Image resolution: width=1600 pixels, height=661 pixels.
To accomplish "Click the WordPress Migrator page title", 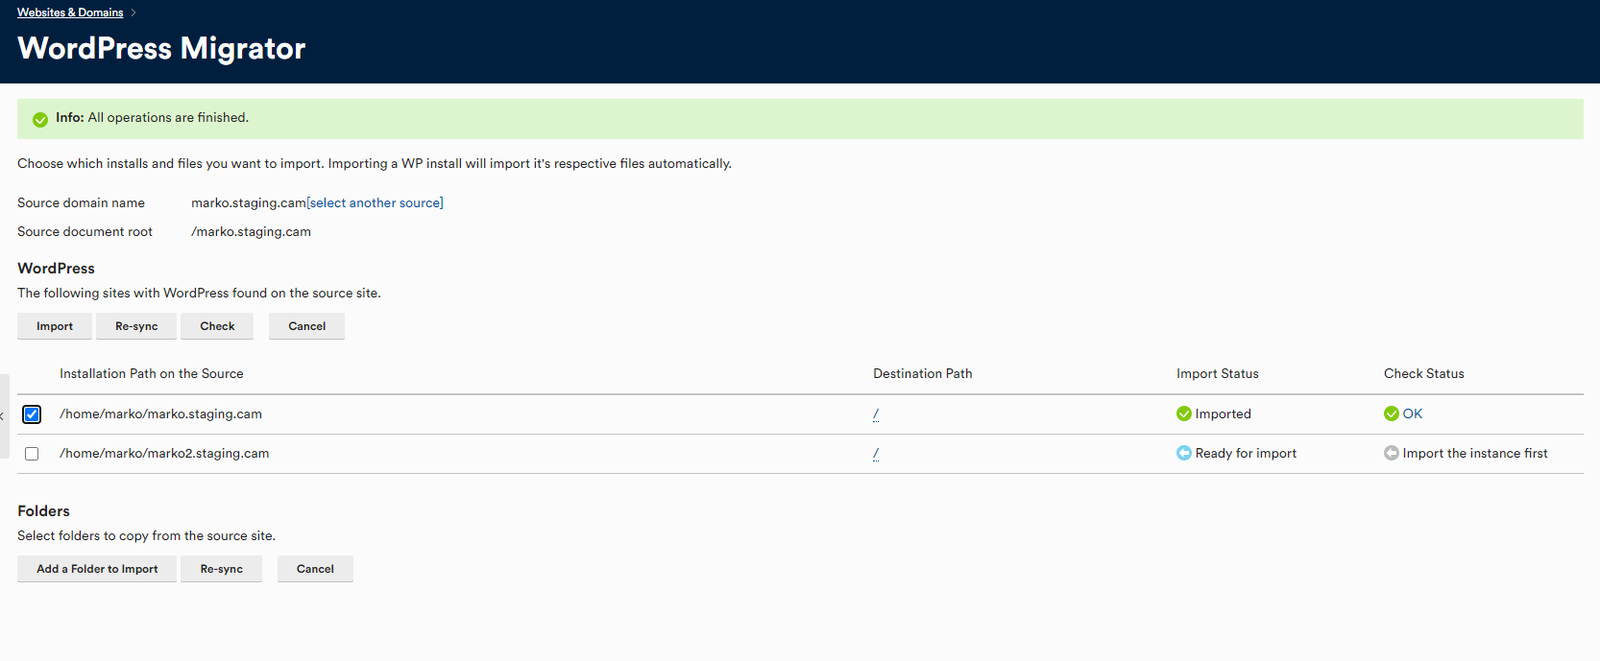I will 161,48.
